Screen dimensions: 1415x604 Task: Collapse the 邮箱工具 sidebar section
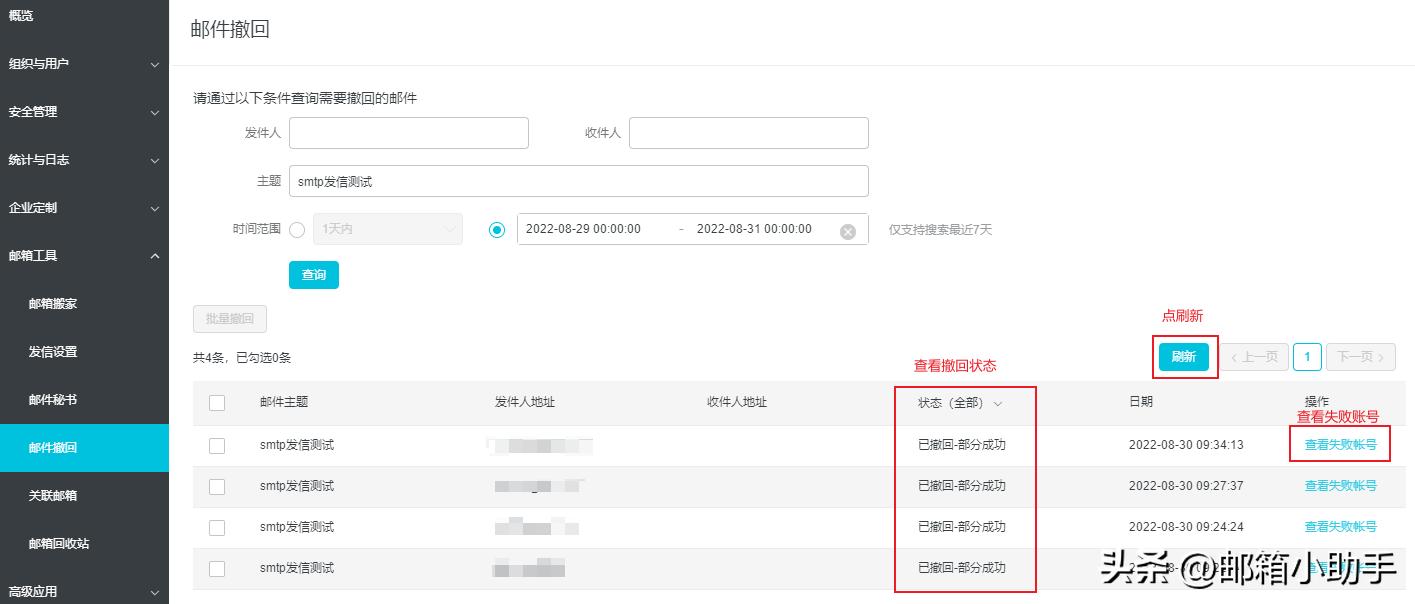[x=84, y=255]
